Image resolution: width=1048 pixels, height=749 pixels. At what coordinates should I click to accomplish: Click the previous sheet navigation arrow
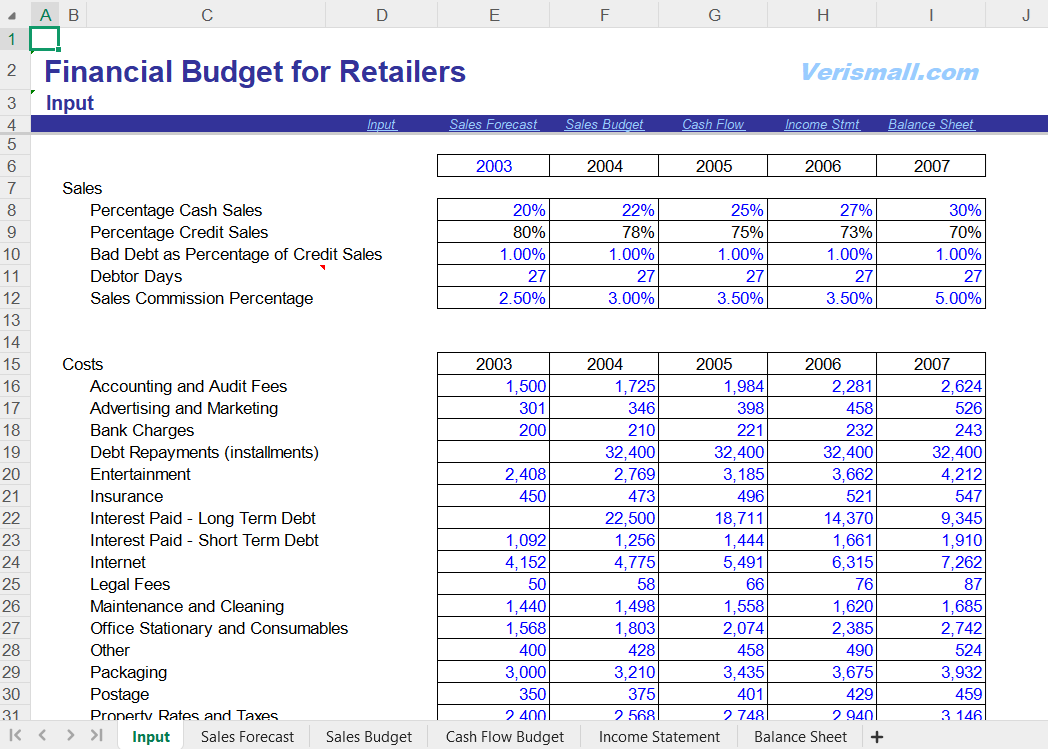coord(42,736)
